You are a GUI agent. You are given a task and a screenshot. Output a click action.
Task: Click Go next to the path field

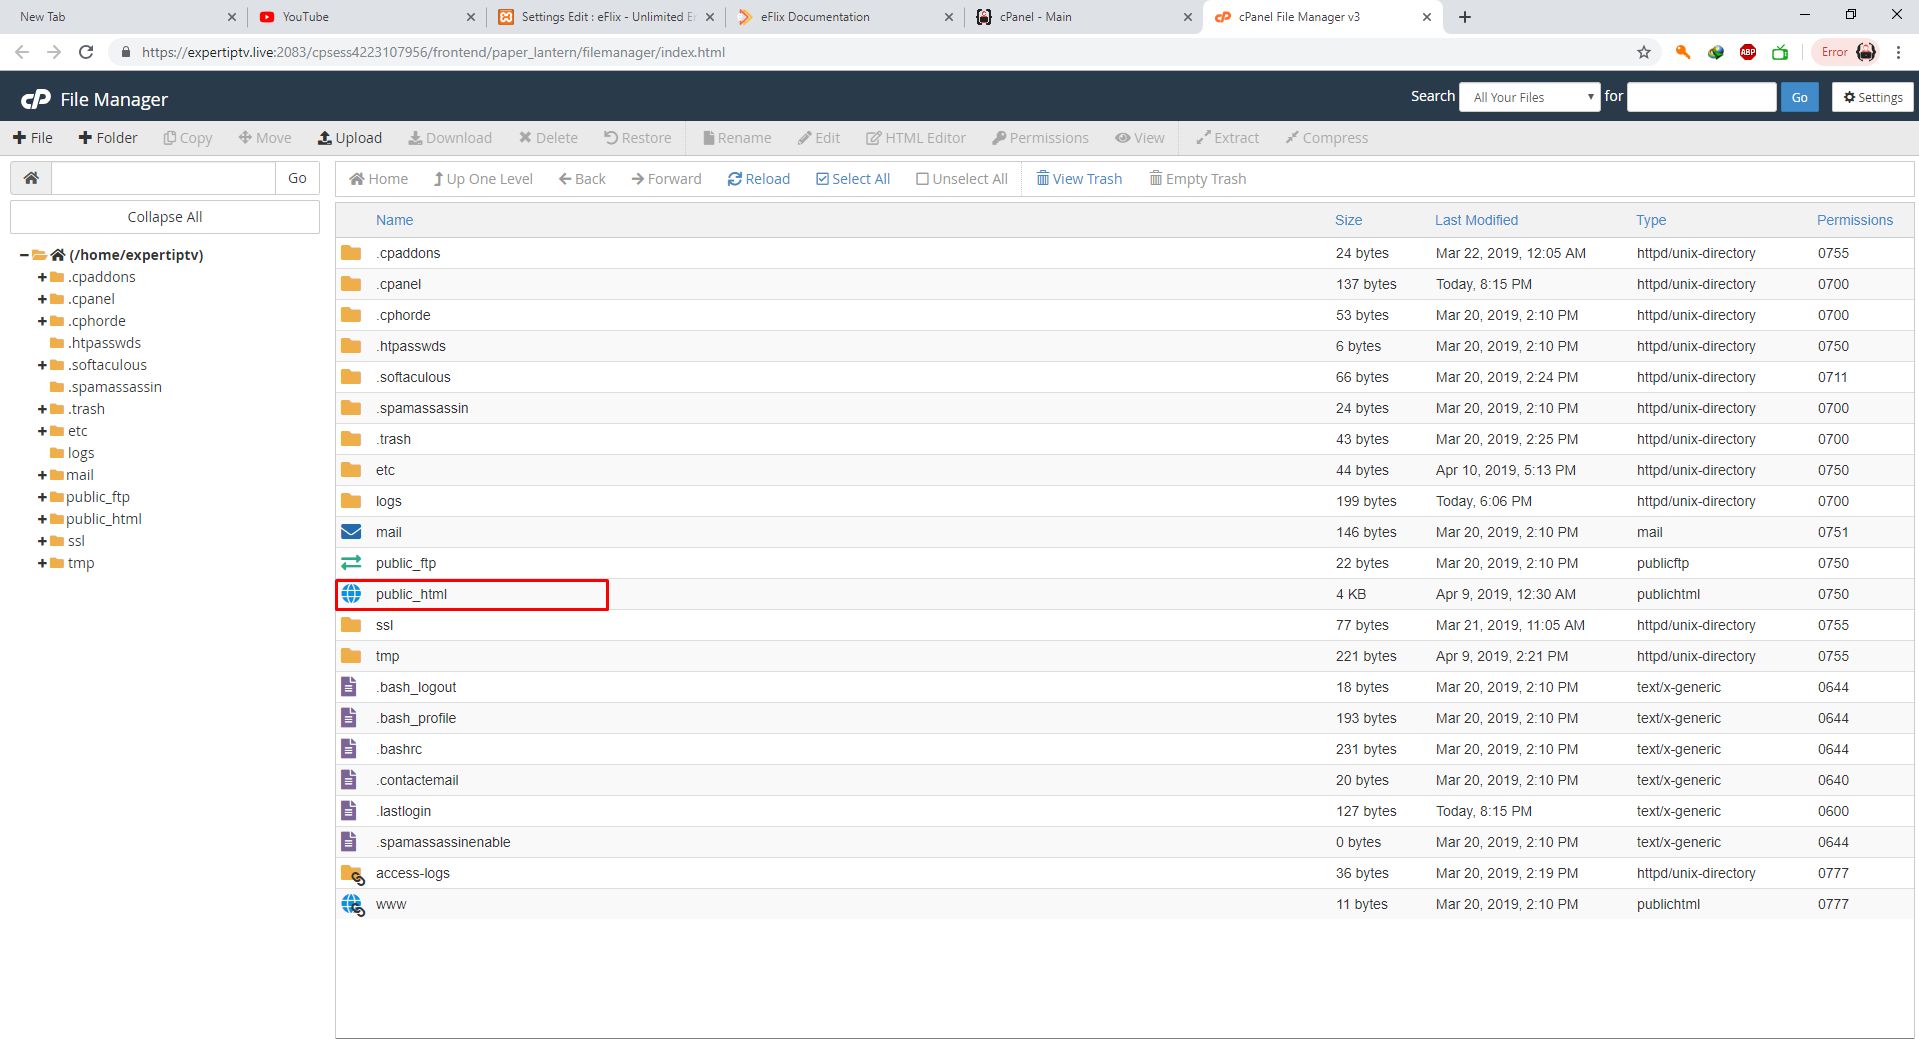pos(297,178)
